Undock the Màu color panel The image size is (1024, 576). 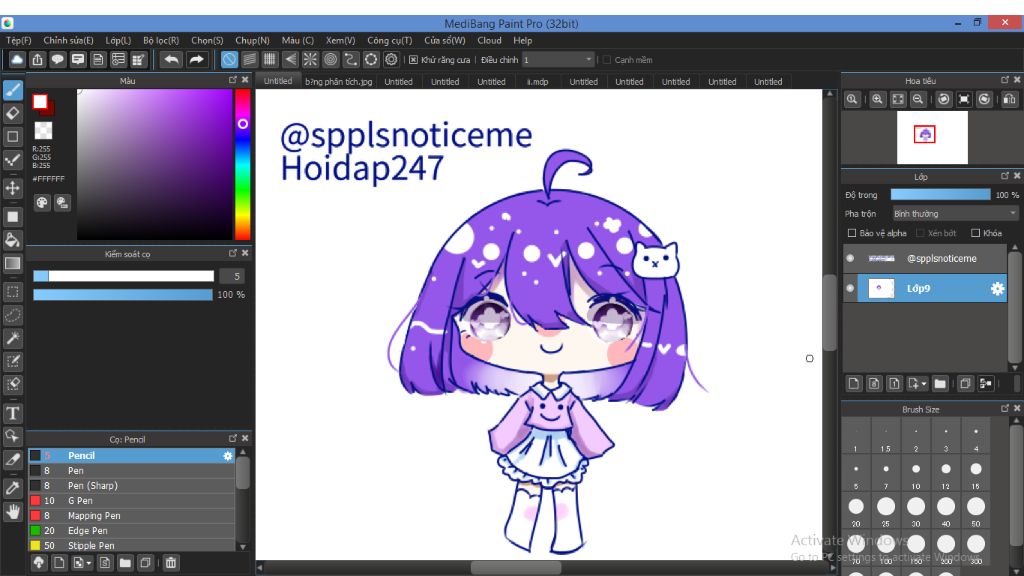232,80
